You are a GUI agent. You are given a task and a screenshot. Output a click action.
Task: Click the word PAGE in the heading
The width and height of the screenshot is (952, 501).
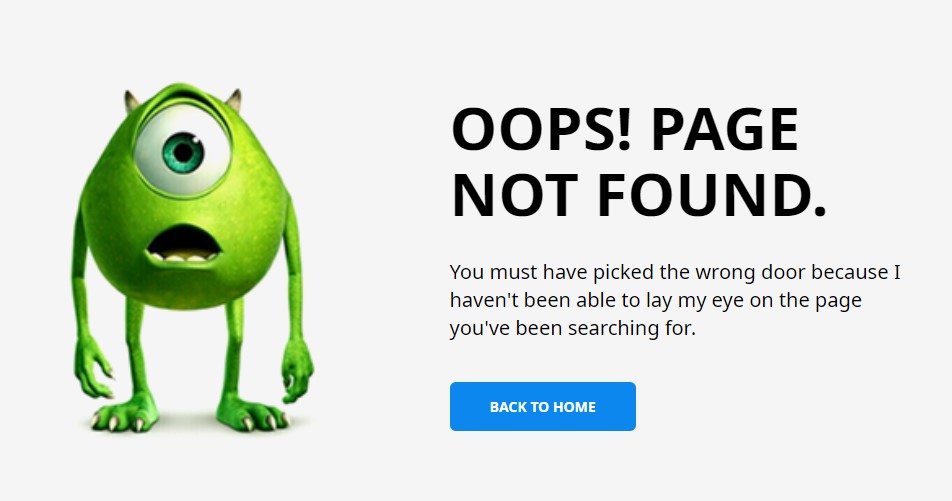[x=724, y=130]
